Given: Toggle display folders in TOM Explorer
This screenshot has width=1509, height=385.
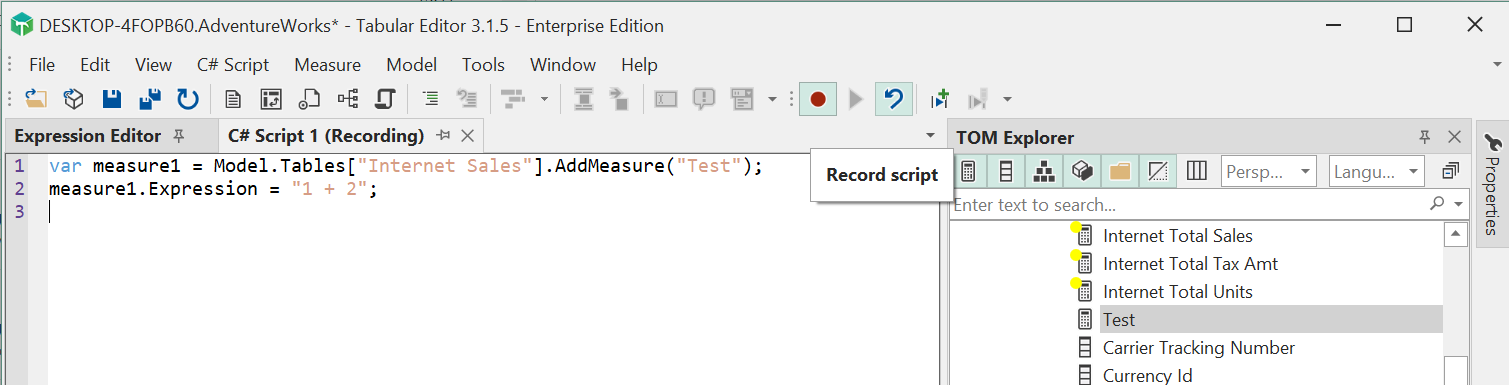Looking at the screenshot, I should pyautogui.click(x=1119, y=171).
